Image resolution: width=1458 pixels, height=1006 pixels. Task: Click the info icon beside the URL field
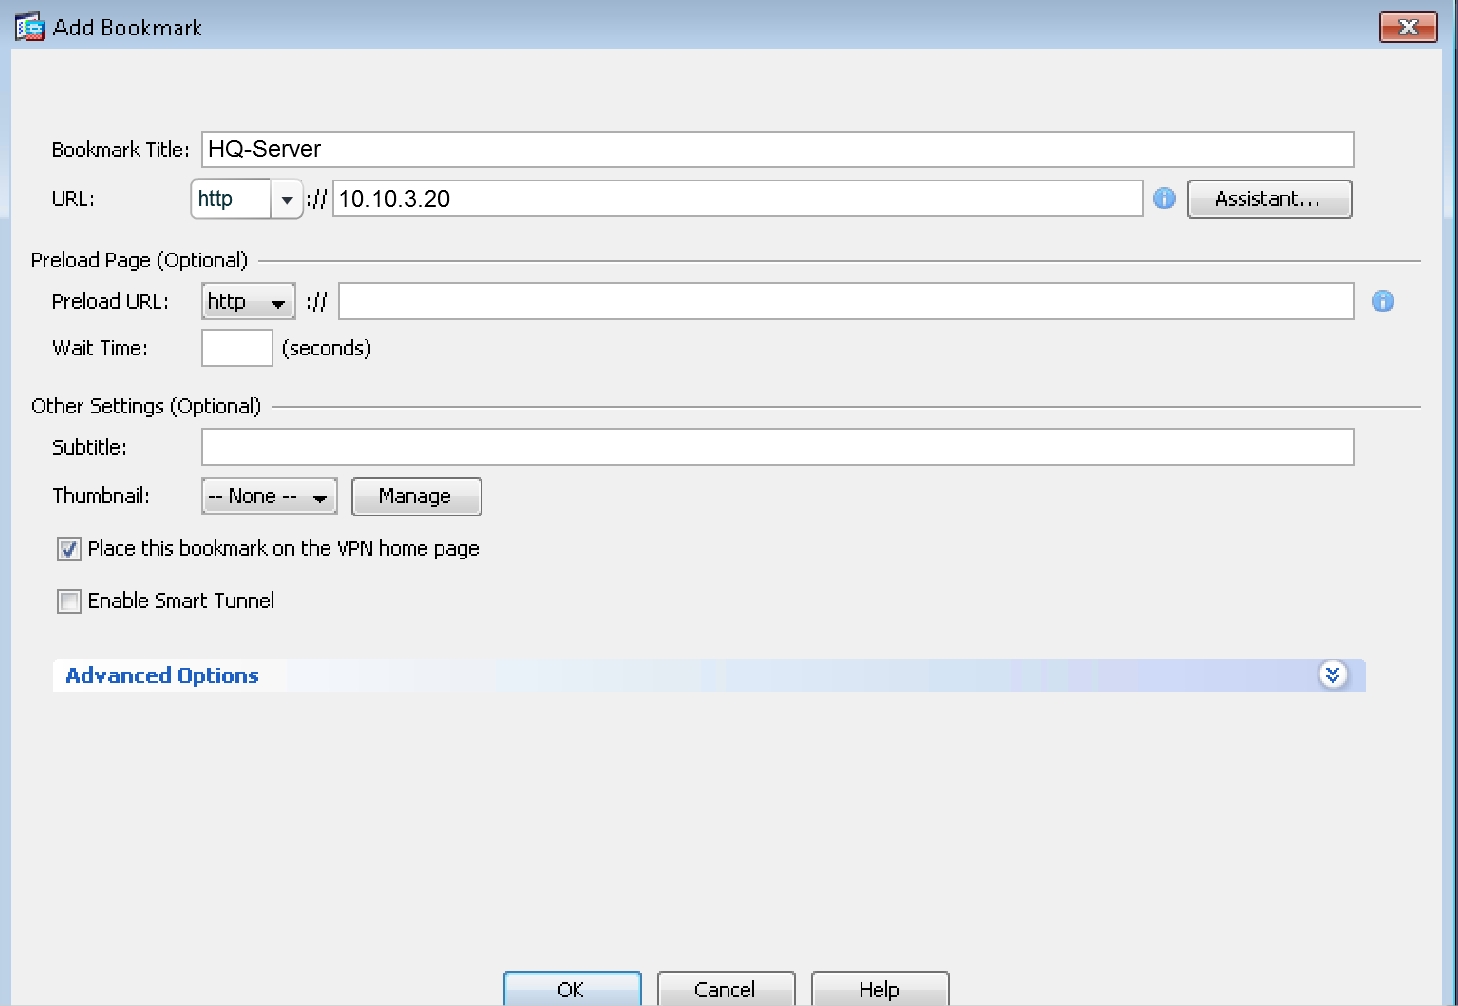(x=1164, y=198)
